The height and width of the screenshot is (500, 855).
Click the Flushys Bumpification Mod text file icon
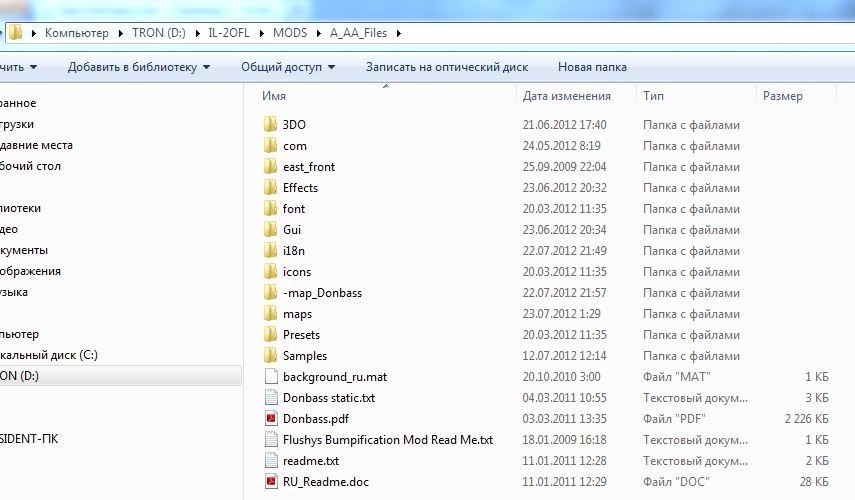(x=271, y=439)
